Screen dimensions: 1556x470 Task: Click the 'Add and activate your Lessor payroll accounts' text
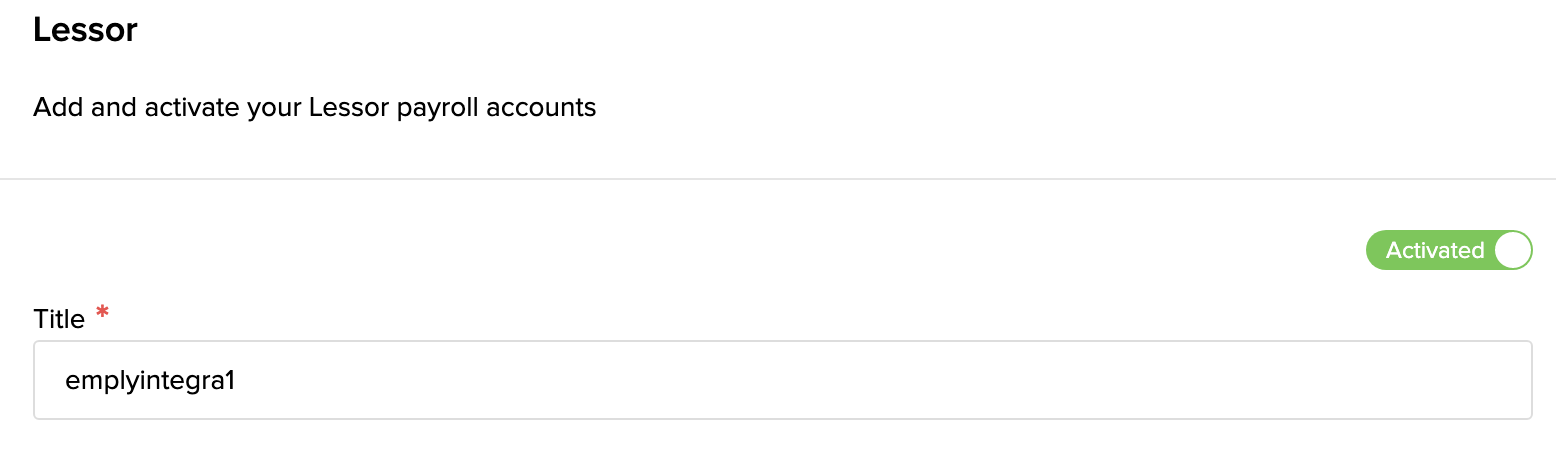pyautogui.click(x=314, y=107)
